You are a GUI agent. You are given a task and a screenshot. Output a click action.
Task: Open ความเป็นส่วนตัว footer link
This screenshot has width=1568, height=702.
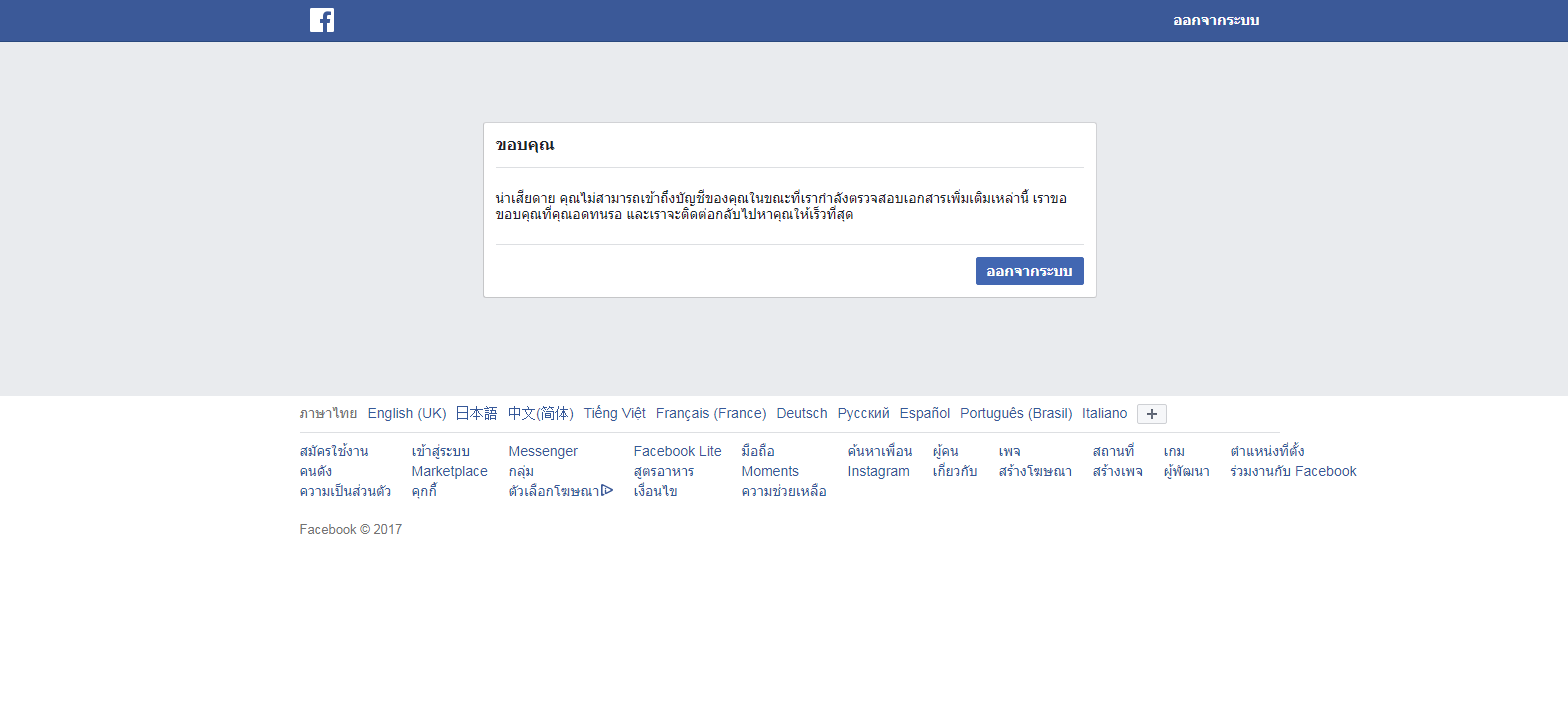point(346,491)
